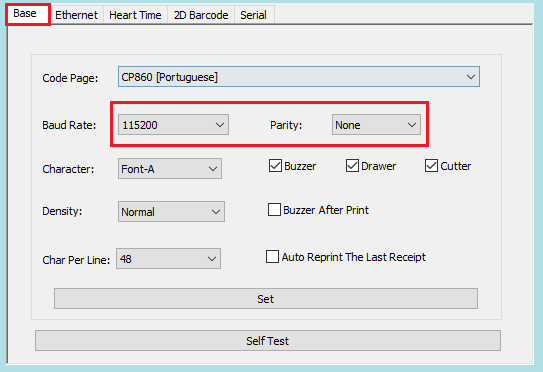The height and width of the screenshot is (372, 543).
Task: Open the Heart Time tab
Action: 135,15
